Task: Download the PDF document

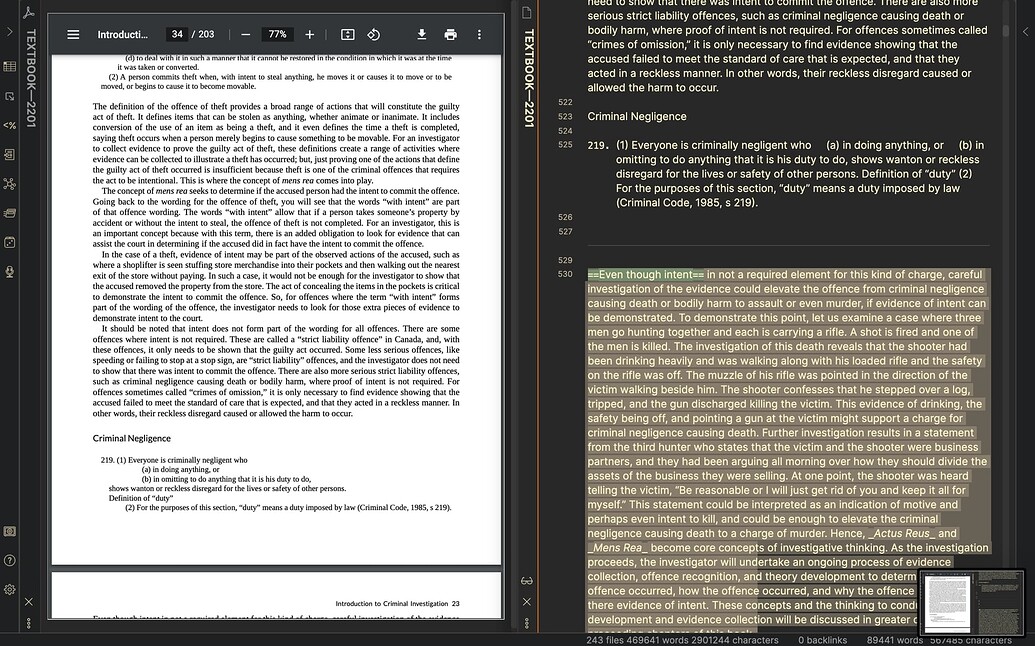Action: click(421, 33)
